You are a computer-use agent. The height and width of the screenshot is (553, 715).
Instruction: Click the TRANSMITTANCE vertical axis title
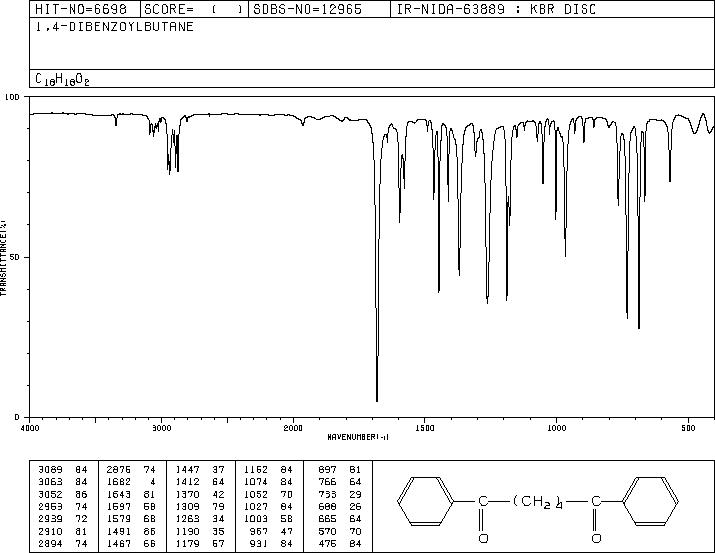pyautogui.click(x=3, y=258)
